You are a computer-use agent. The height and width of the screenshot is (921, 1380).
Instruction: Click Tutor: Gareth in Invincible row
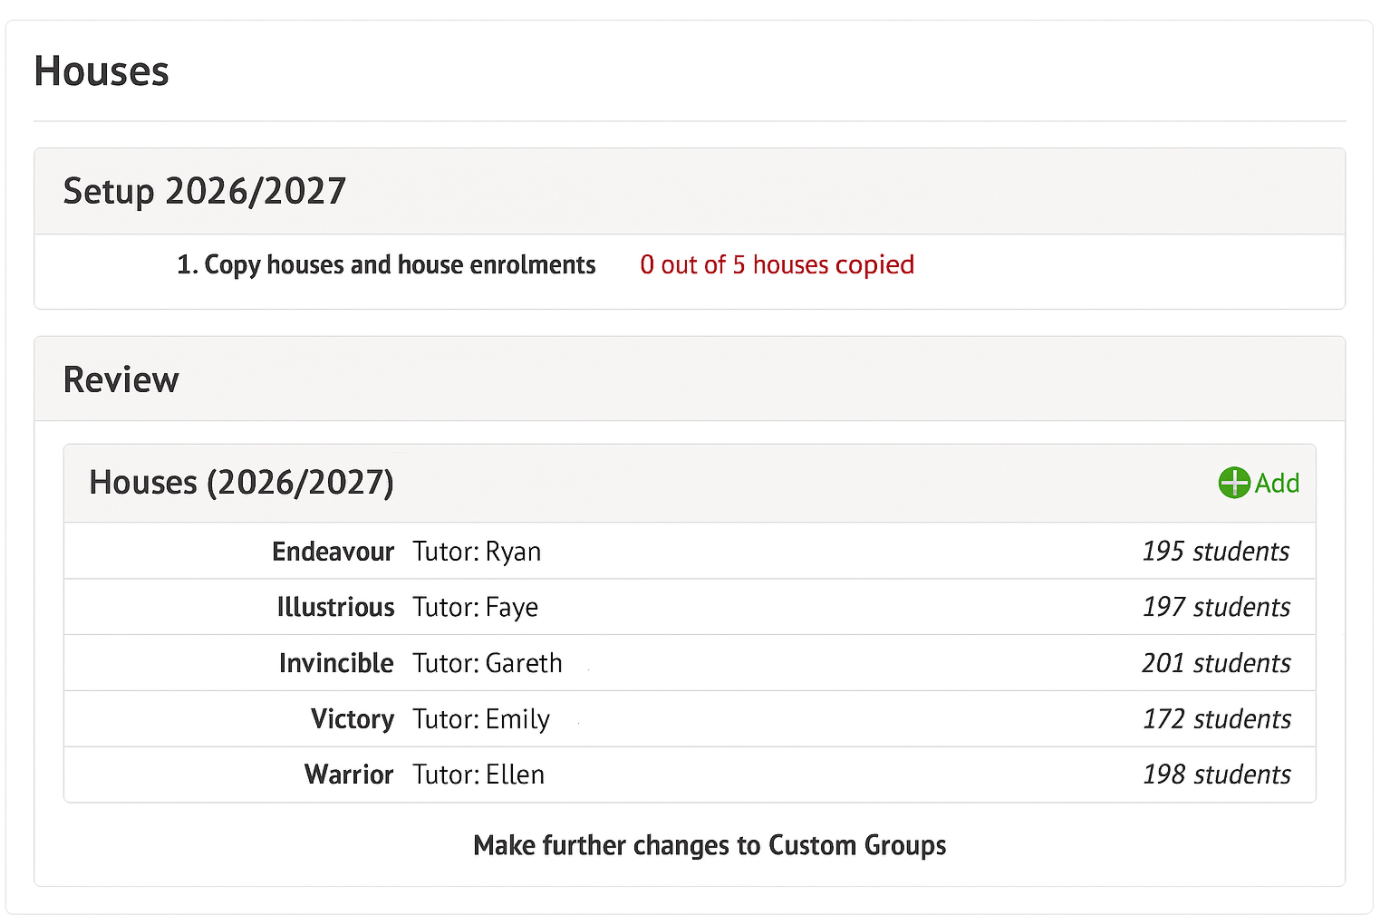[487, 664]
